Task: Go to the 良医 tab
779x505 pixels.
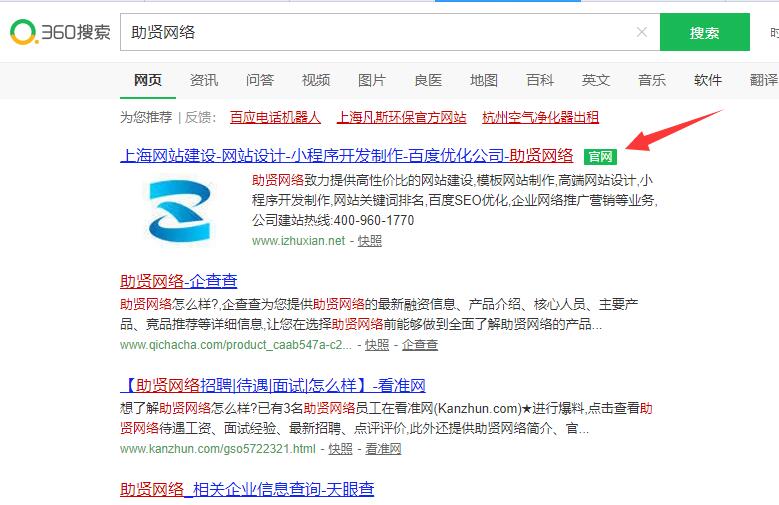Action: click(x=428, y=80)
